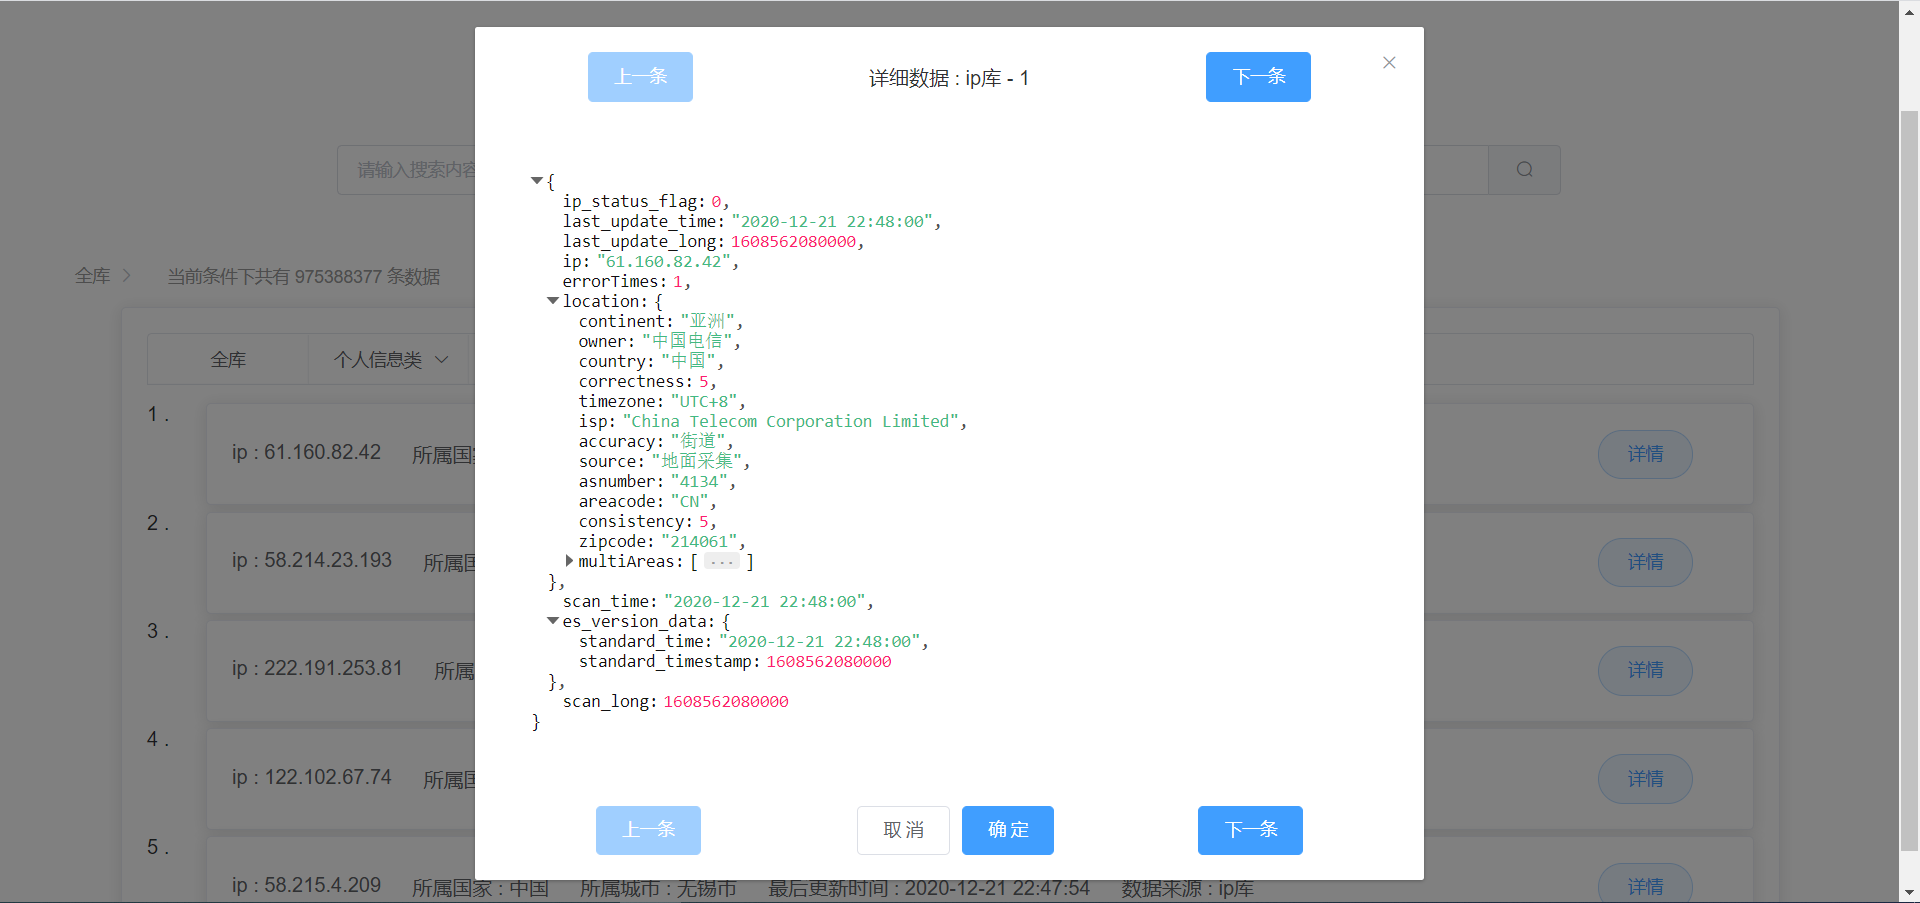Open 详情 for ip 58.215.4.209
The height and width of the screenshot is (903, 1920).
1645,884
